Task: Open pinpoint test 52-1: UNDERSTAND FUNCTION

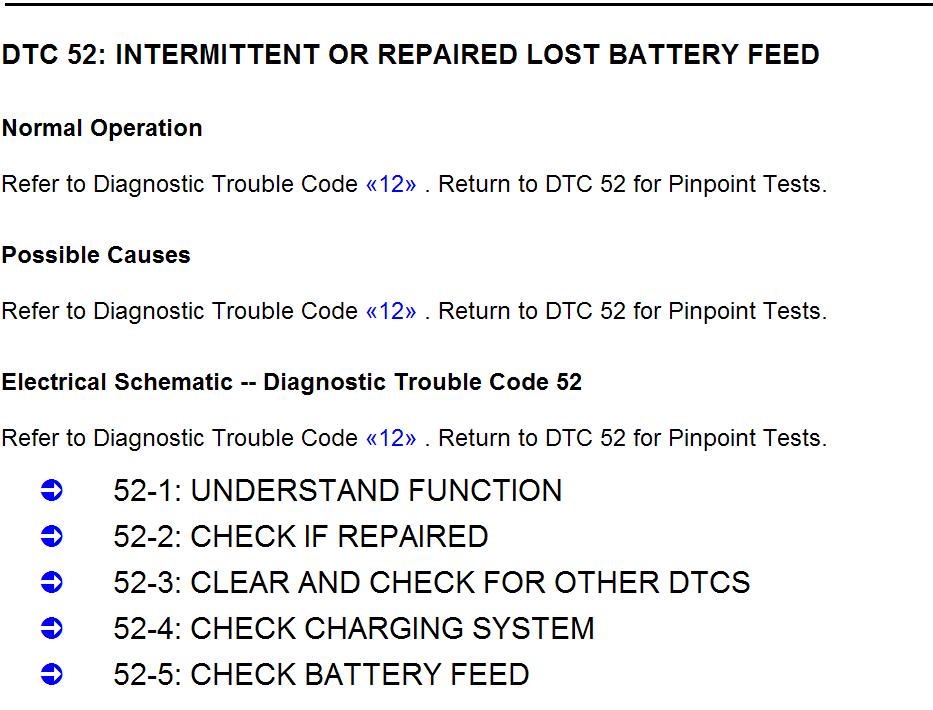Action: [x=337, y=491]
